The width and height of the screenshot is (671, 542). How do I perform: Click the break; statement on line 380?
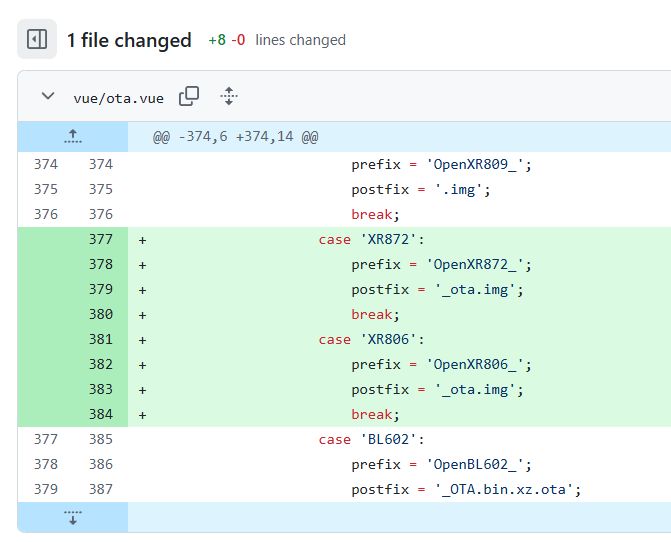point(375,314)
